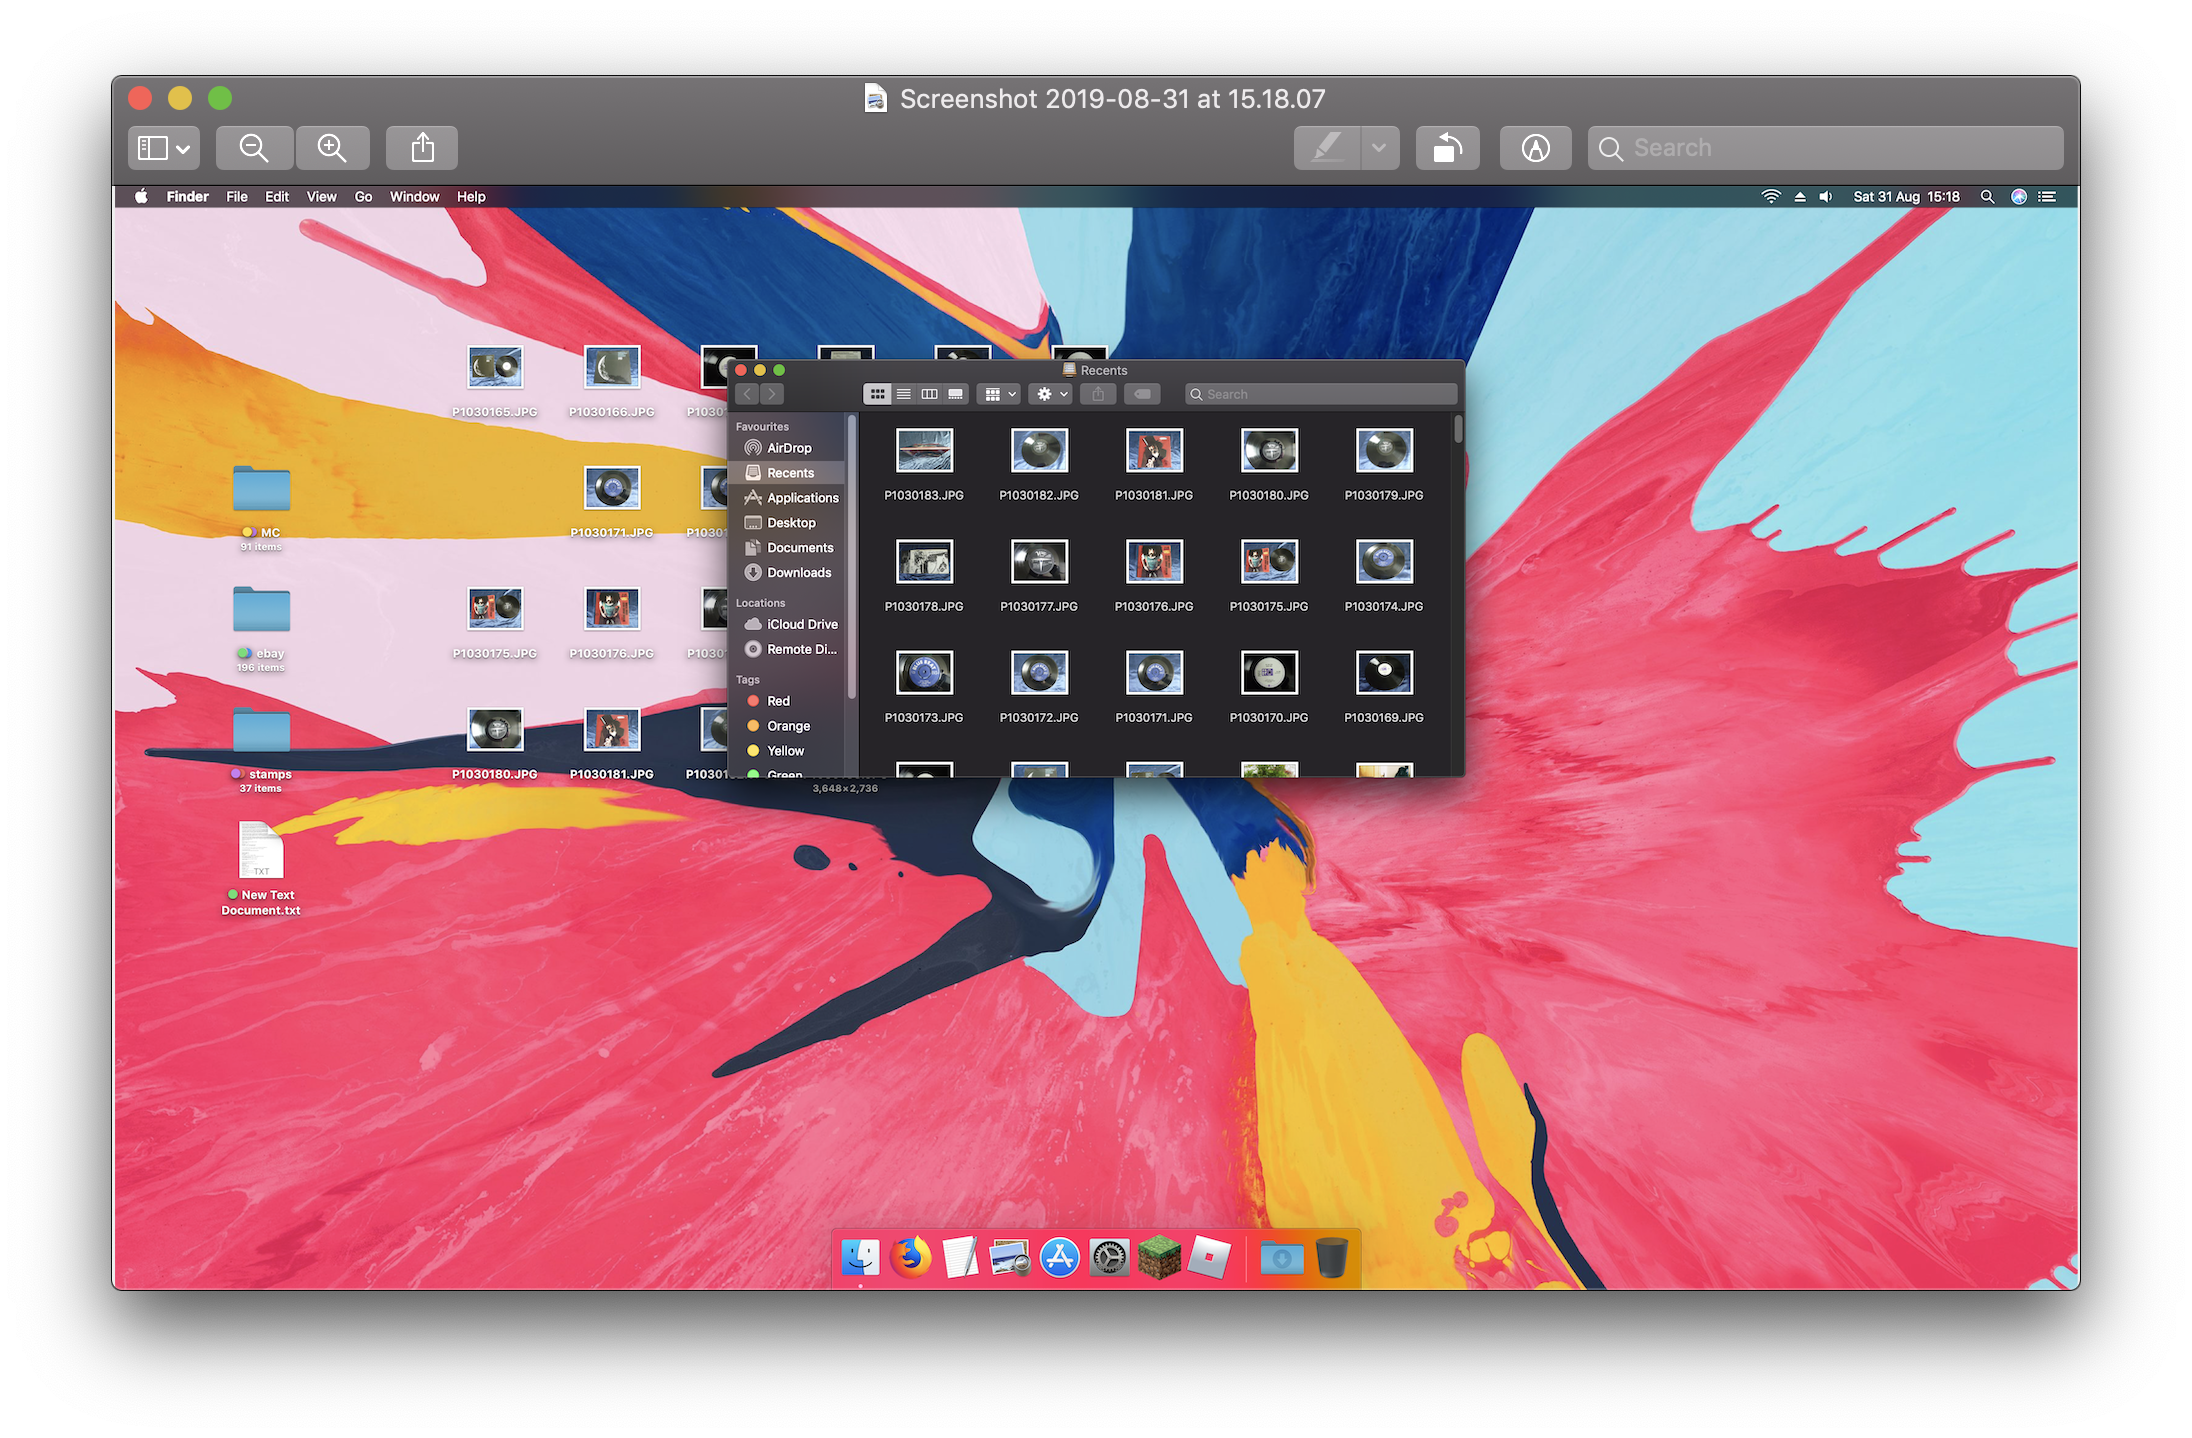Select P1030183.JPG thumbnail in Recents window

coord(924,451)
